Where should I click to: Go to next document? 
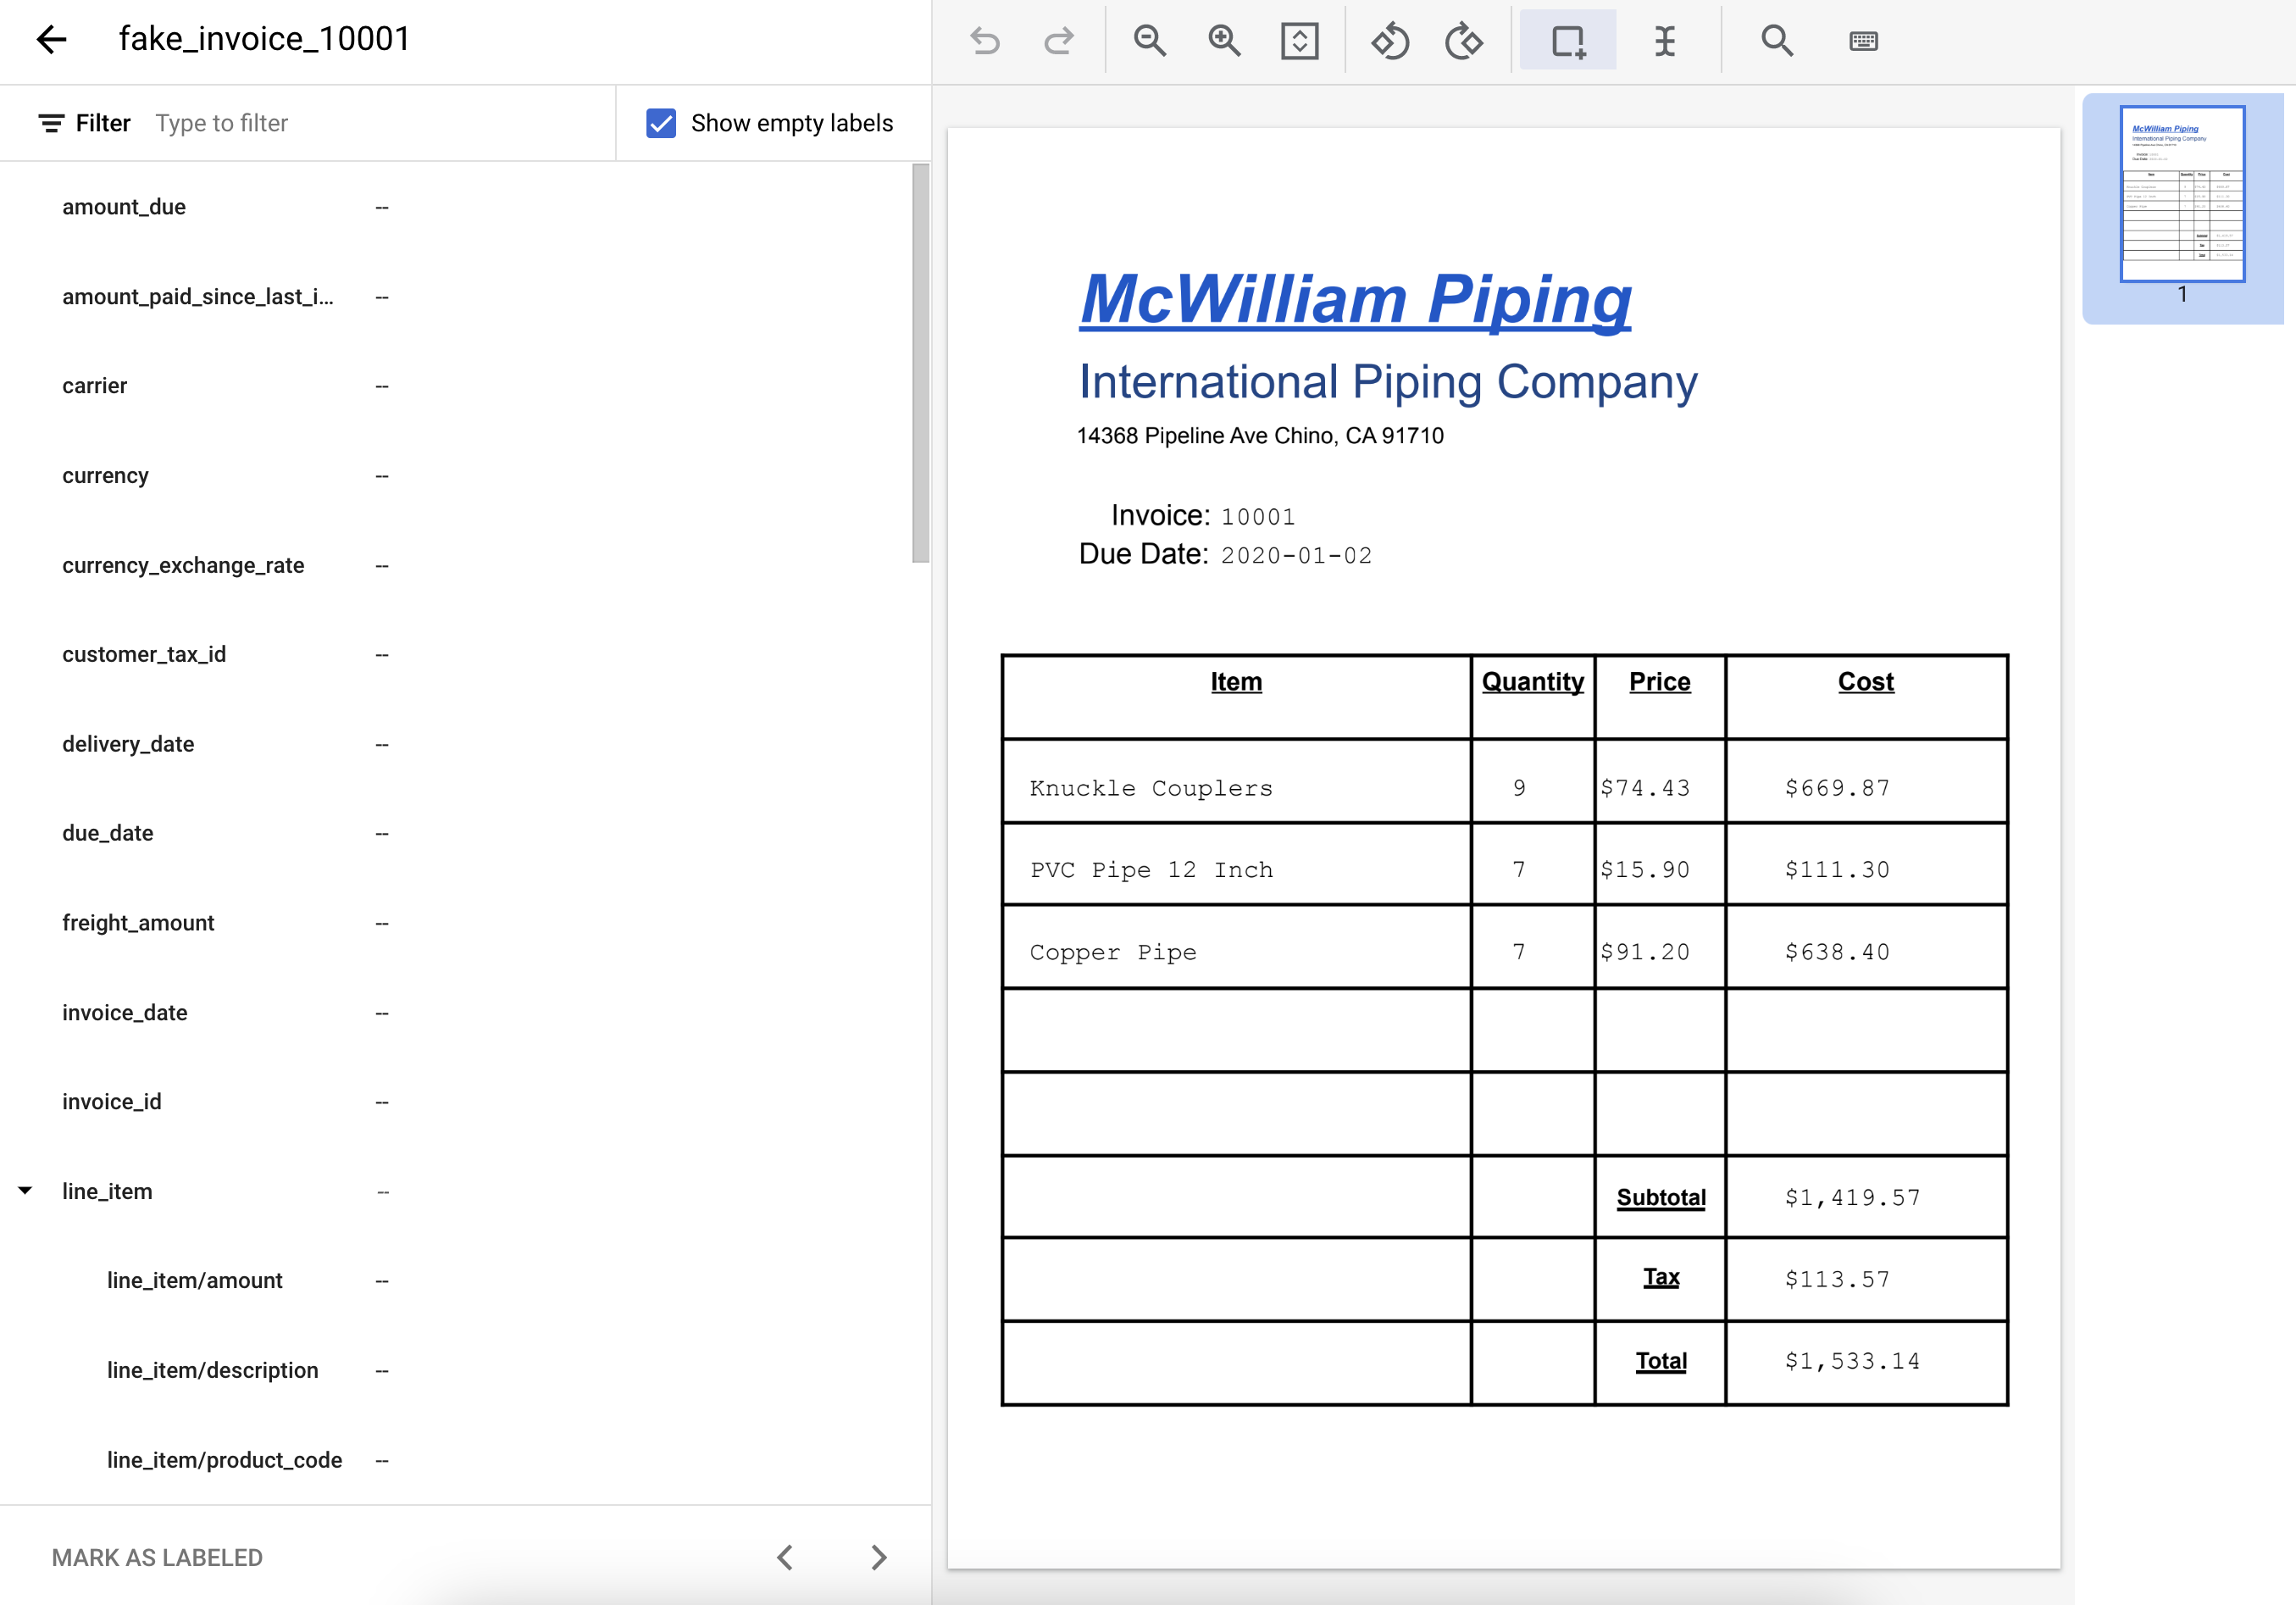pos(878,1557)
